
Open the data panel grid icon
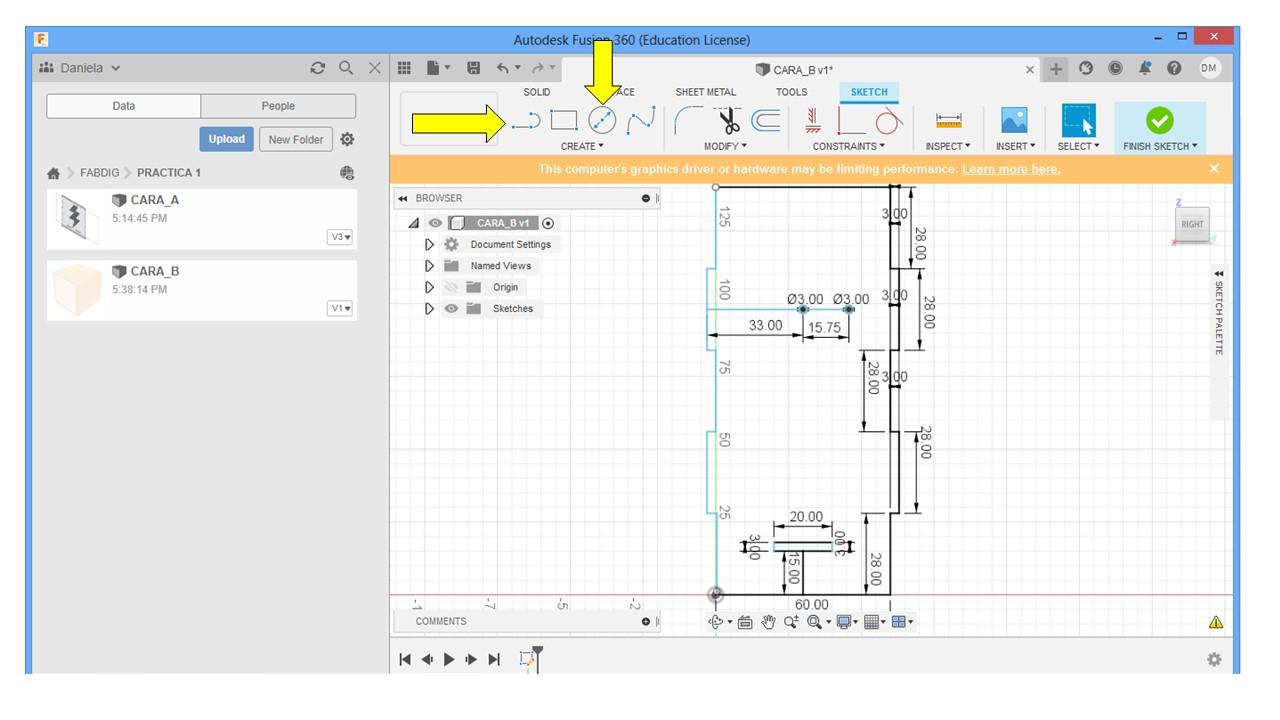click(x=405, y=68)
